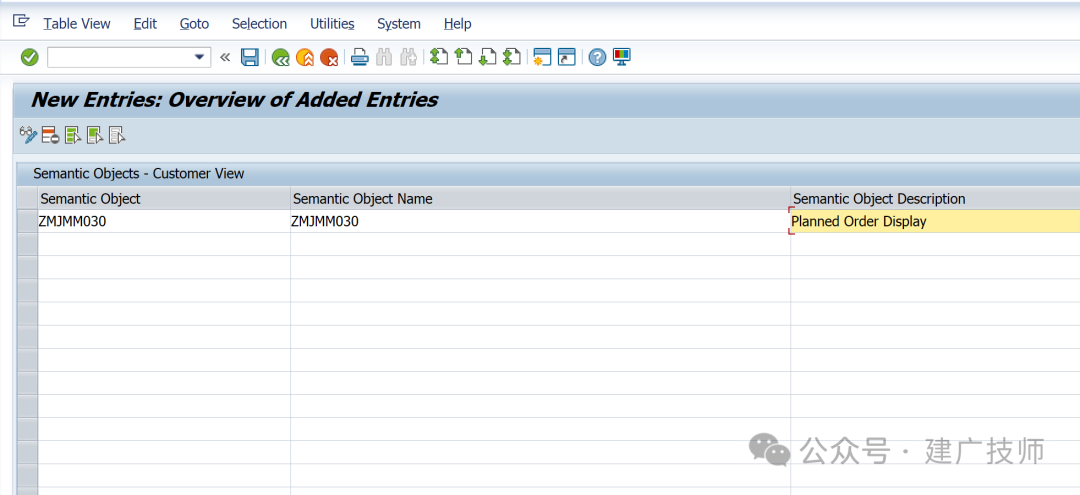Go to First Page icon
The width and height of the screenshot is (1080, 495).
(x=439, y=56)
